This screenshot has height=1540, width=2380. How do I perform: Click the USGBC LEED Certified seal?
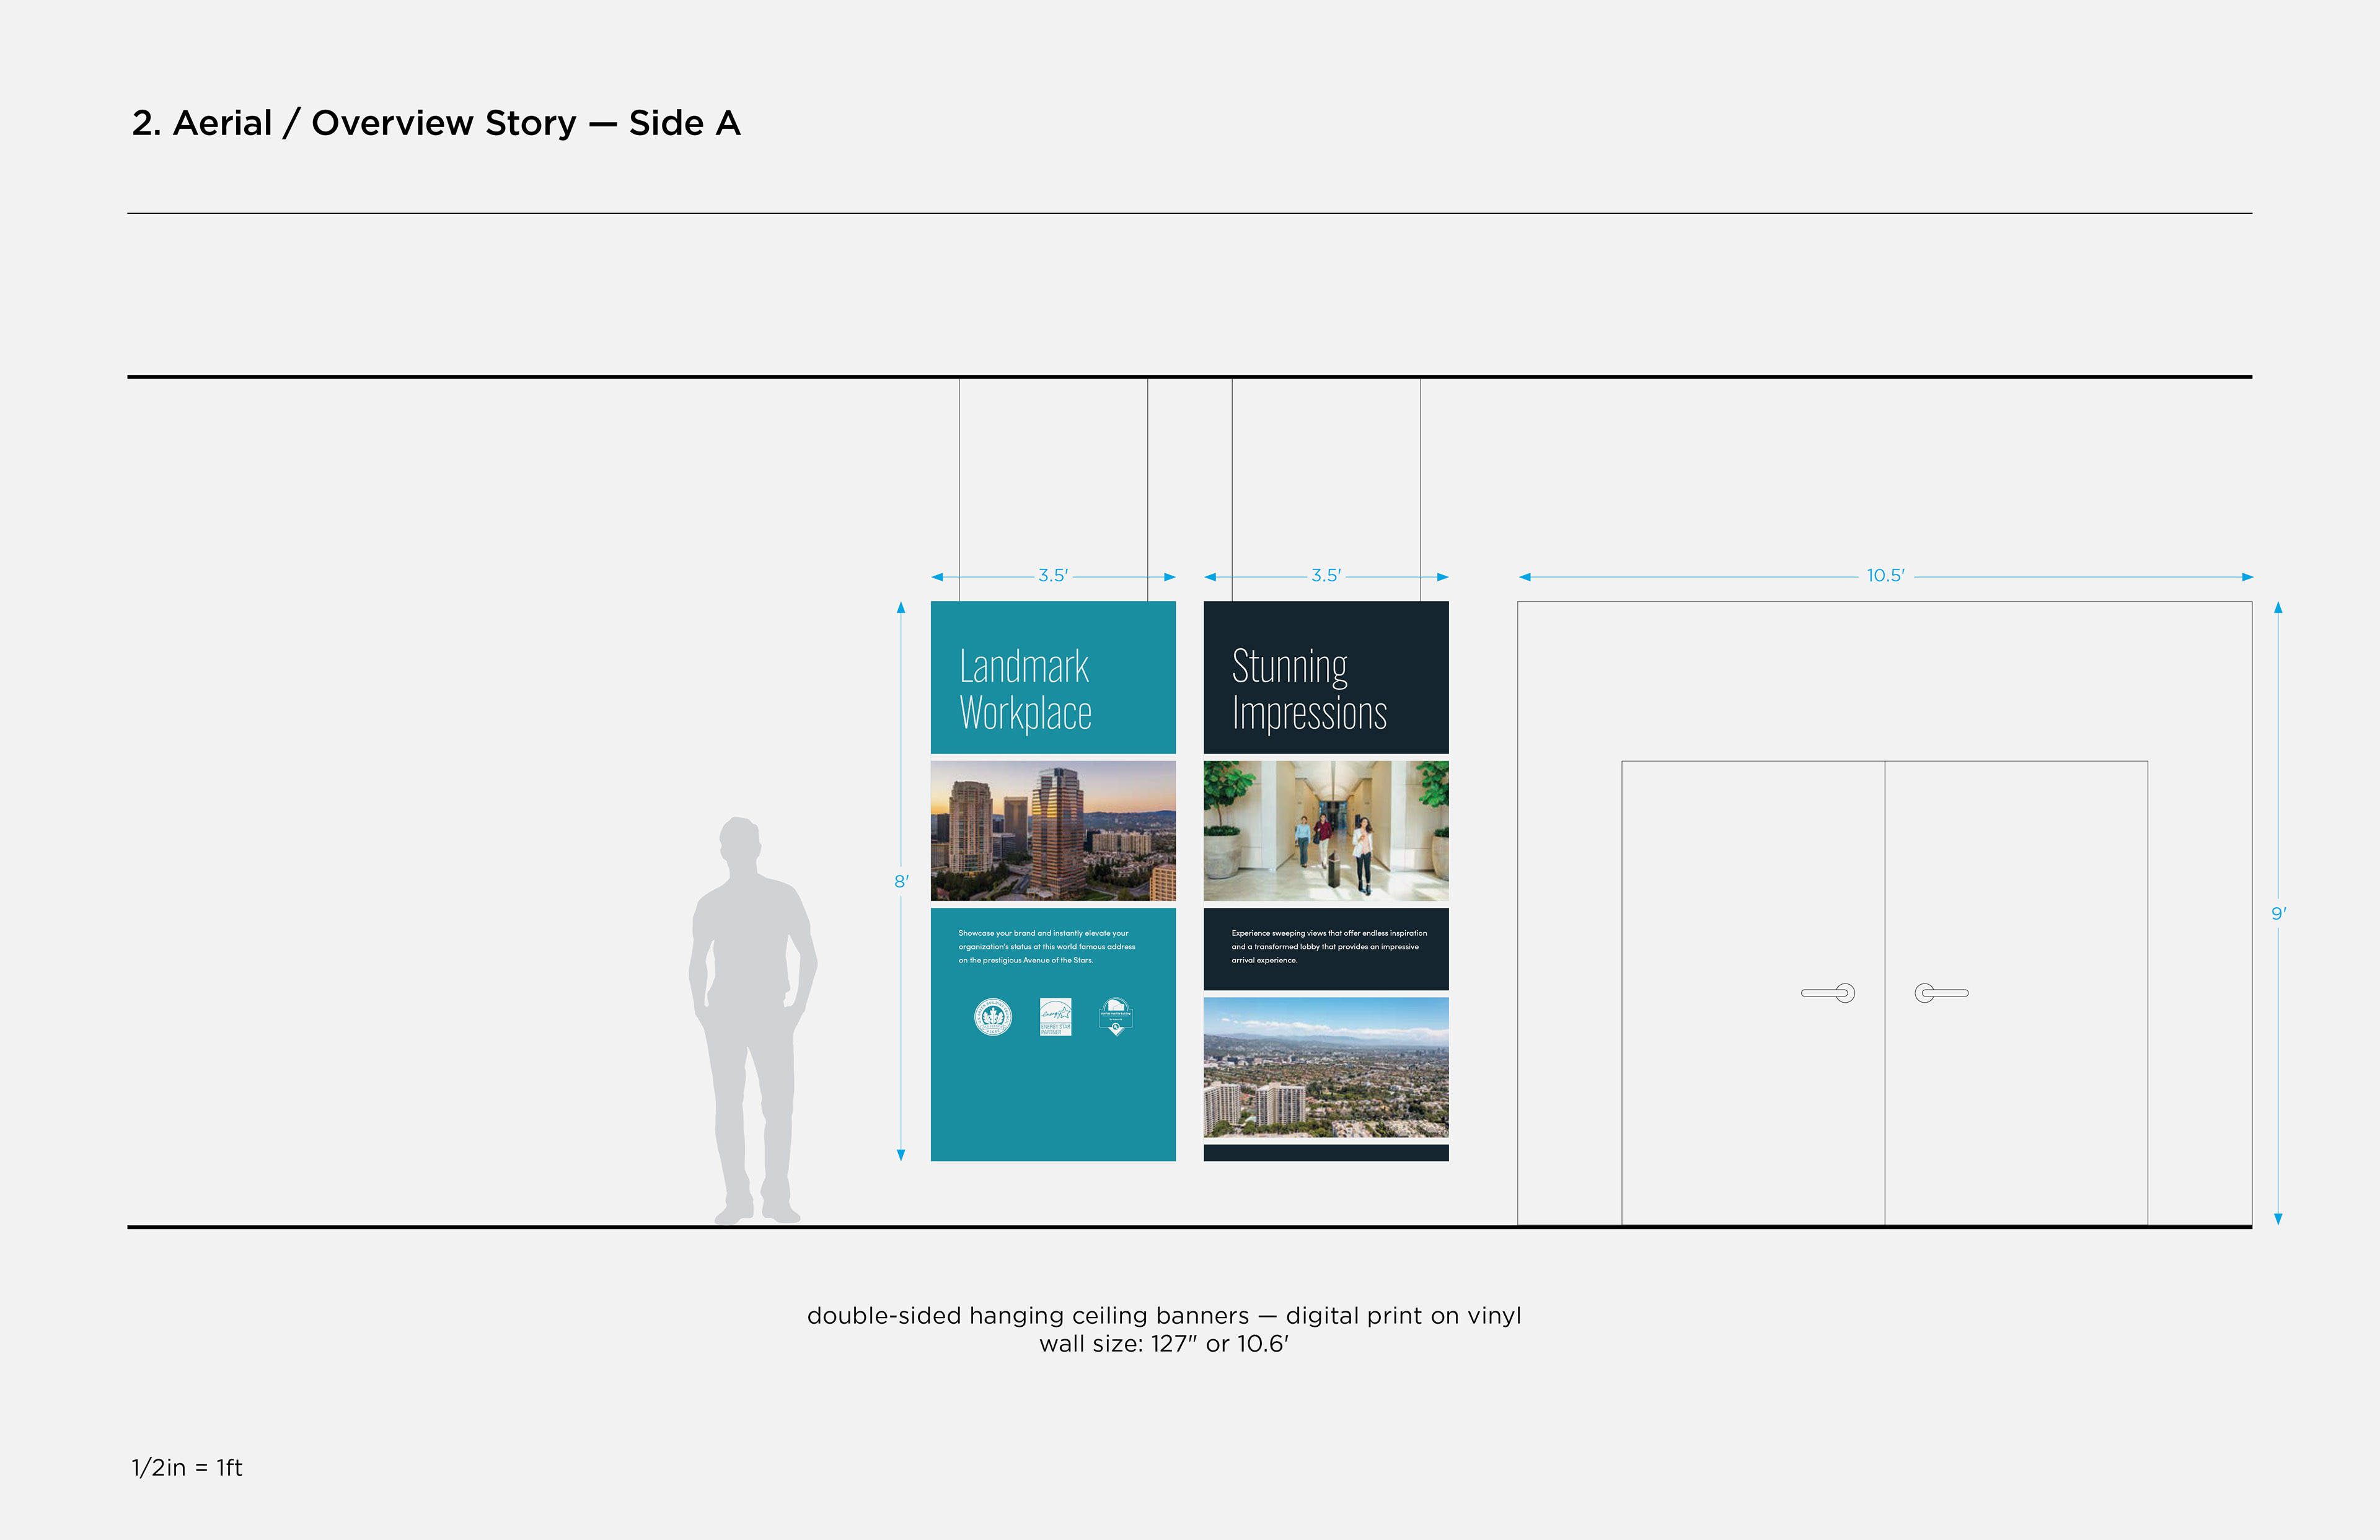click(993, 1017)
